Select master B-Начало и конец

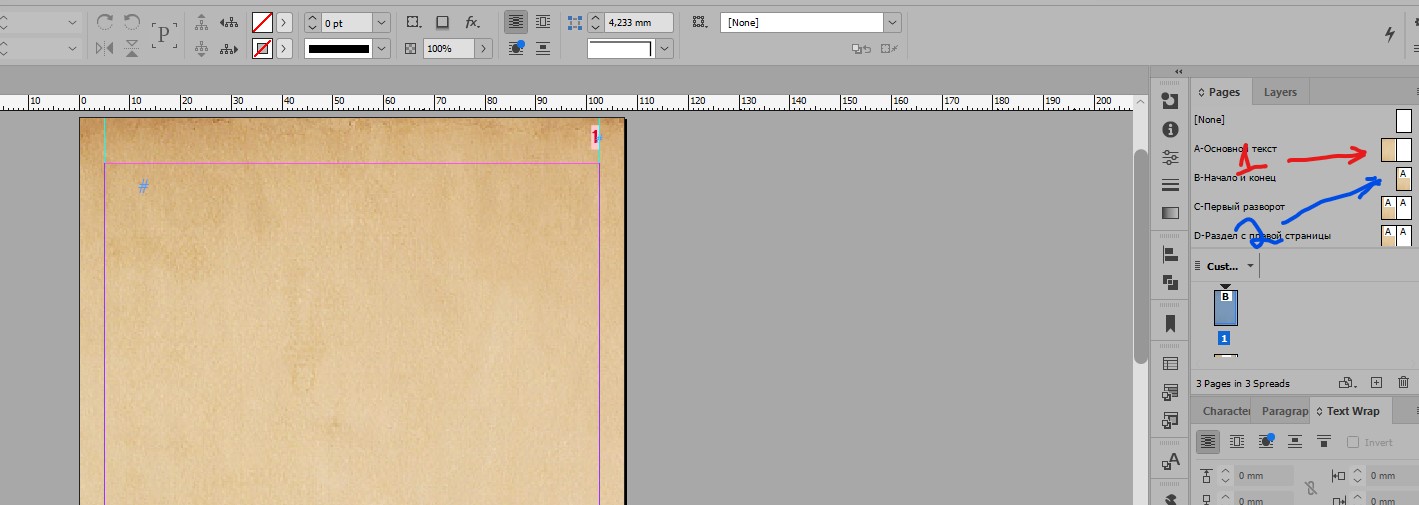[x=1303, y=178]
